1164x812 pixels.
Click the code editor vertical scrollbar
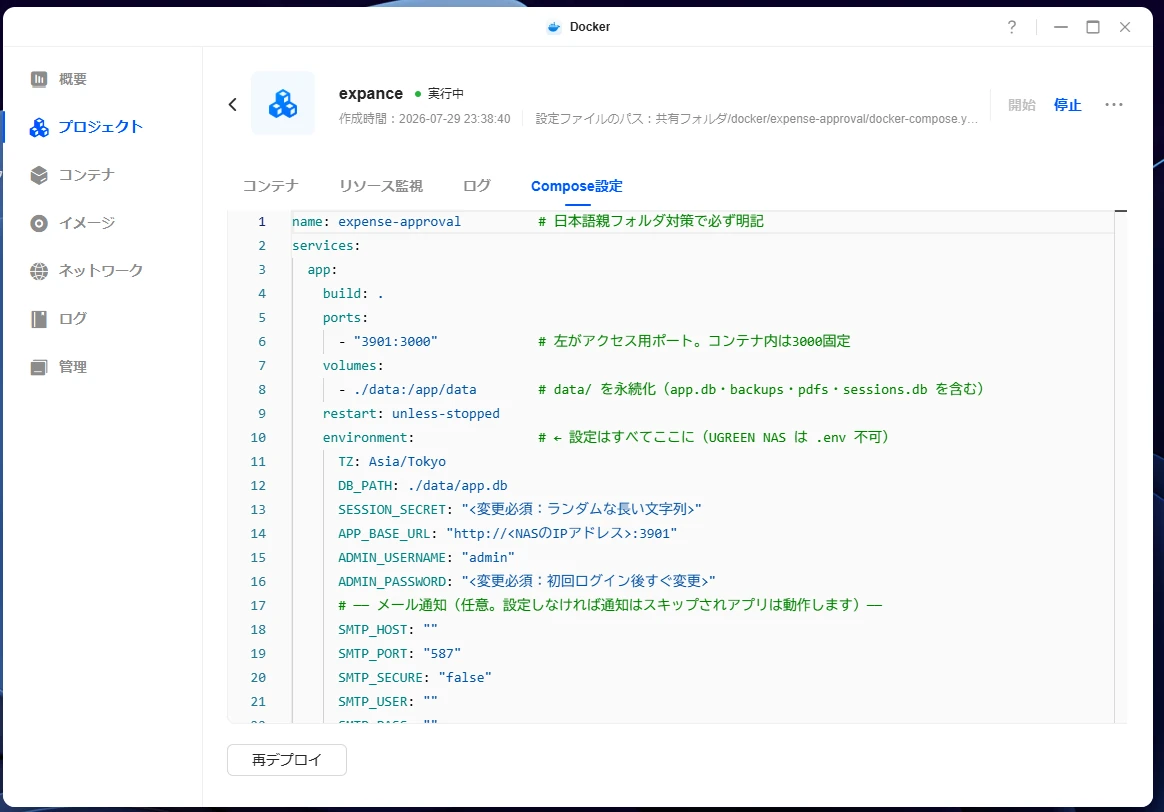pyautogui.click(x=1121, y=466)
